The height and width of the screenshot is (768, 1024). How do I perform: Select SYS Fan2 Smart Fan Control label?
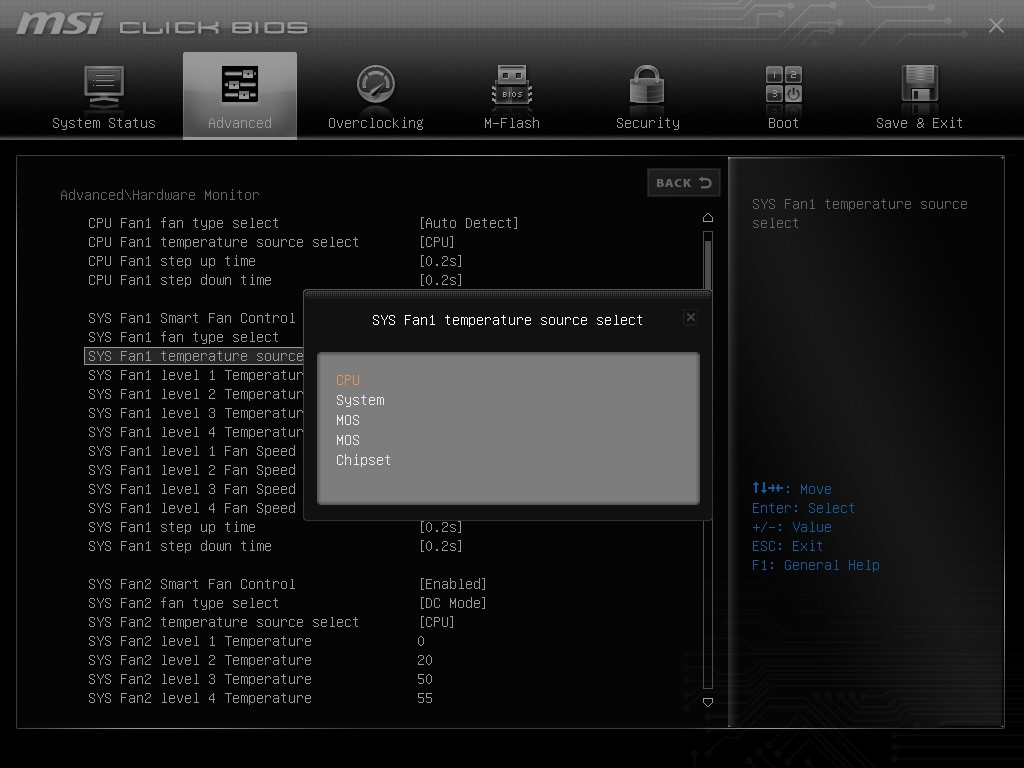pos(192,584)
